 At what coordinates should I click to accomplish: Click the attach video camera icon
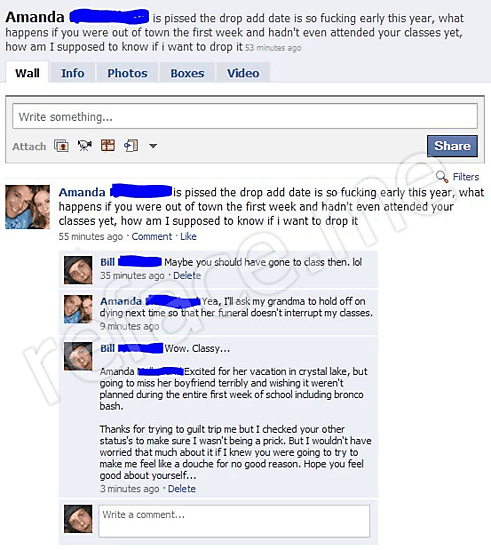pyautogui.click(x=85, y=146)
